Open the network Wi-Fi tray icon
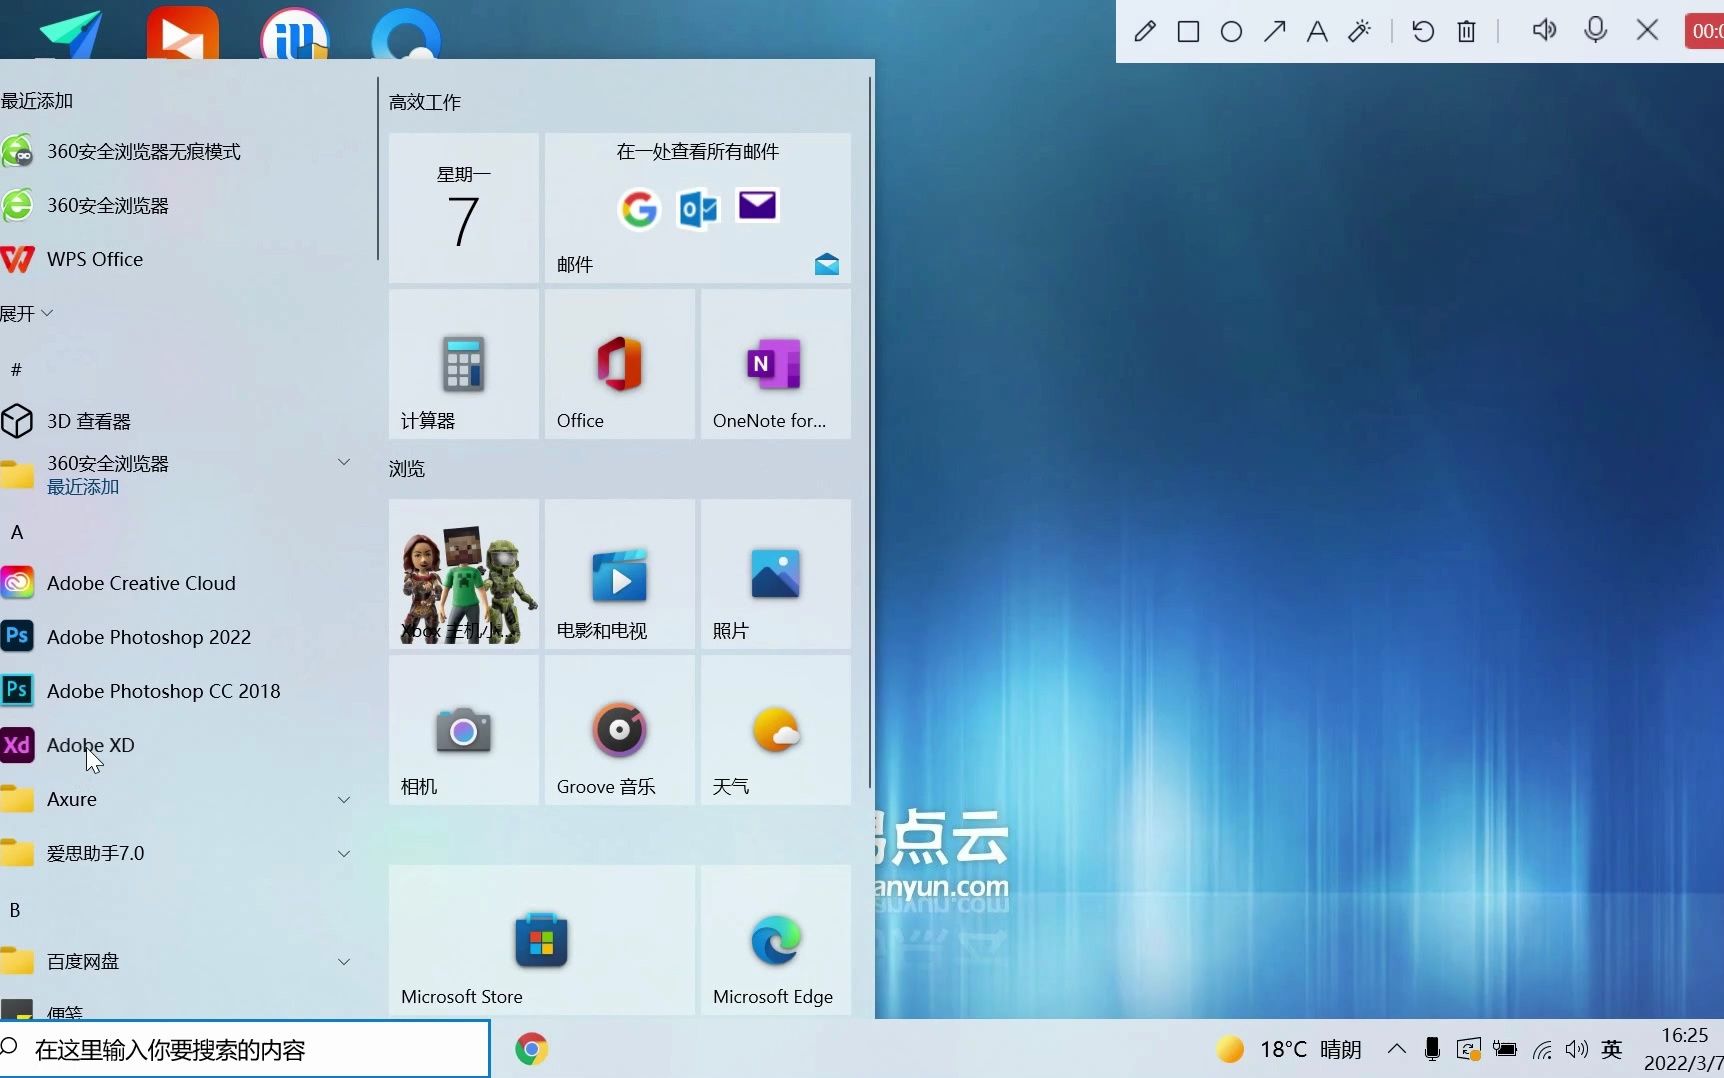 [1542, 1049]
